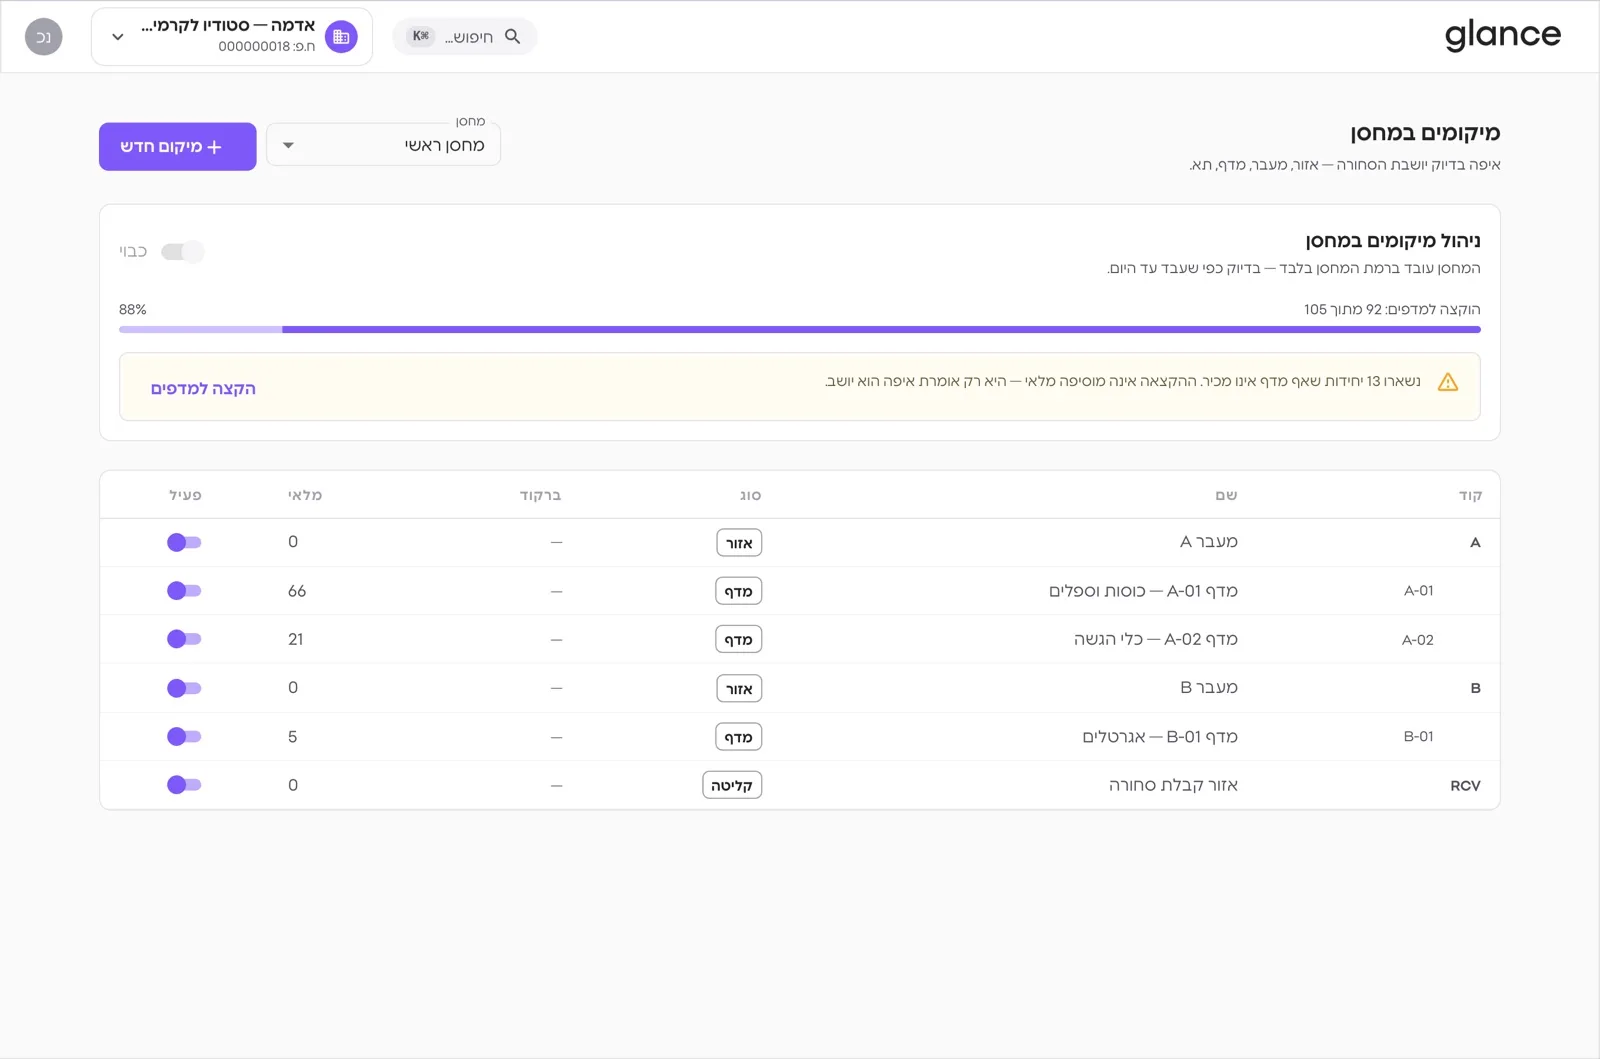
Task: Expand the company selector chevron
Action: (x=118, y=37)
